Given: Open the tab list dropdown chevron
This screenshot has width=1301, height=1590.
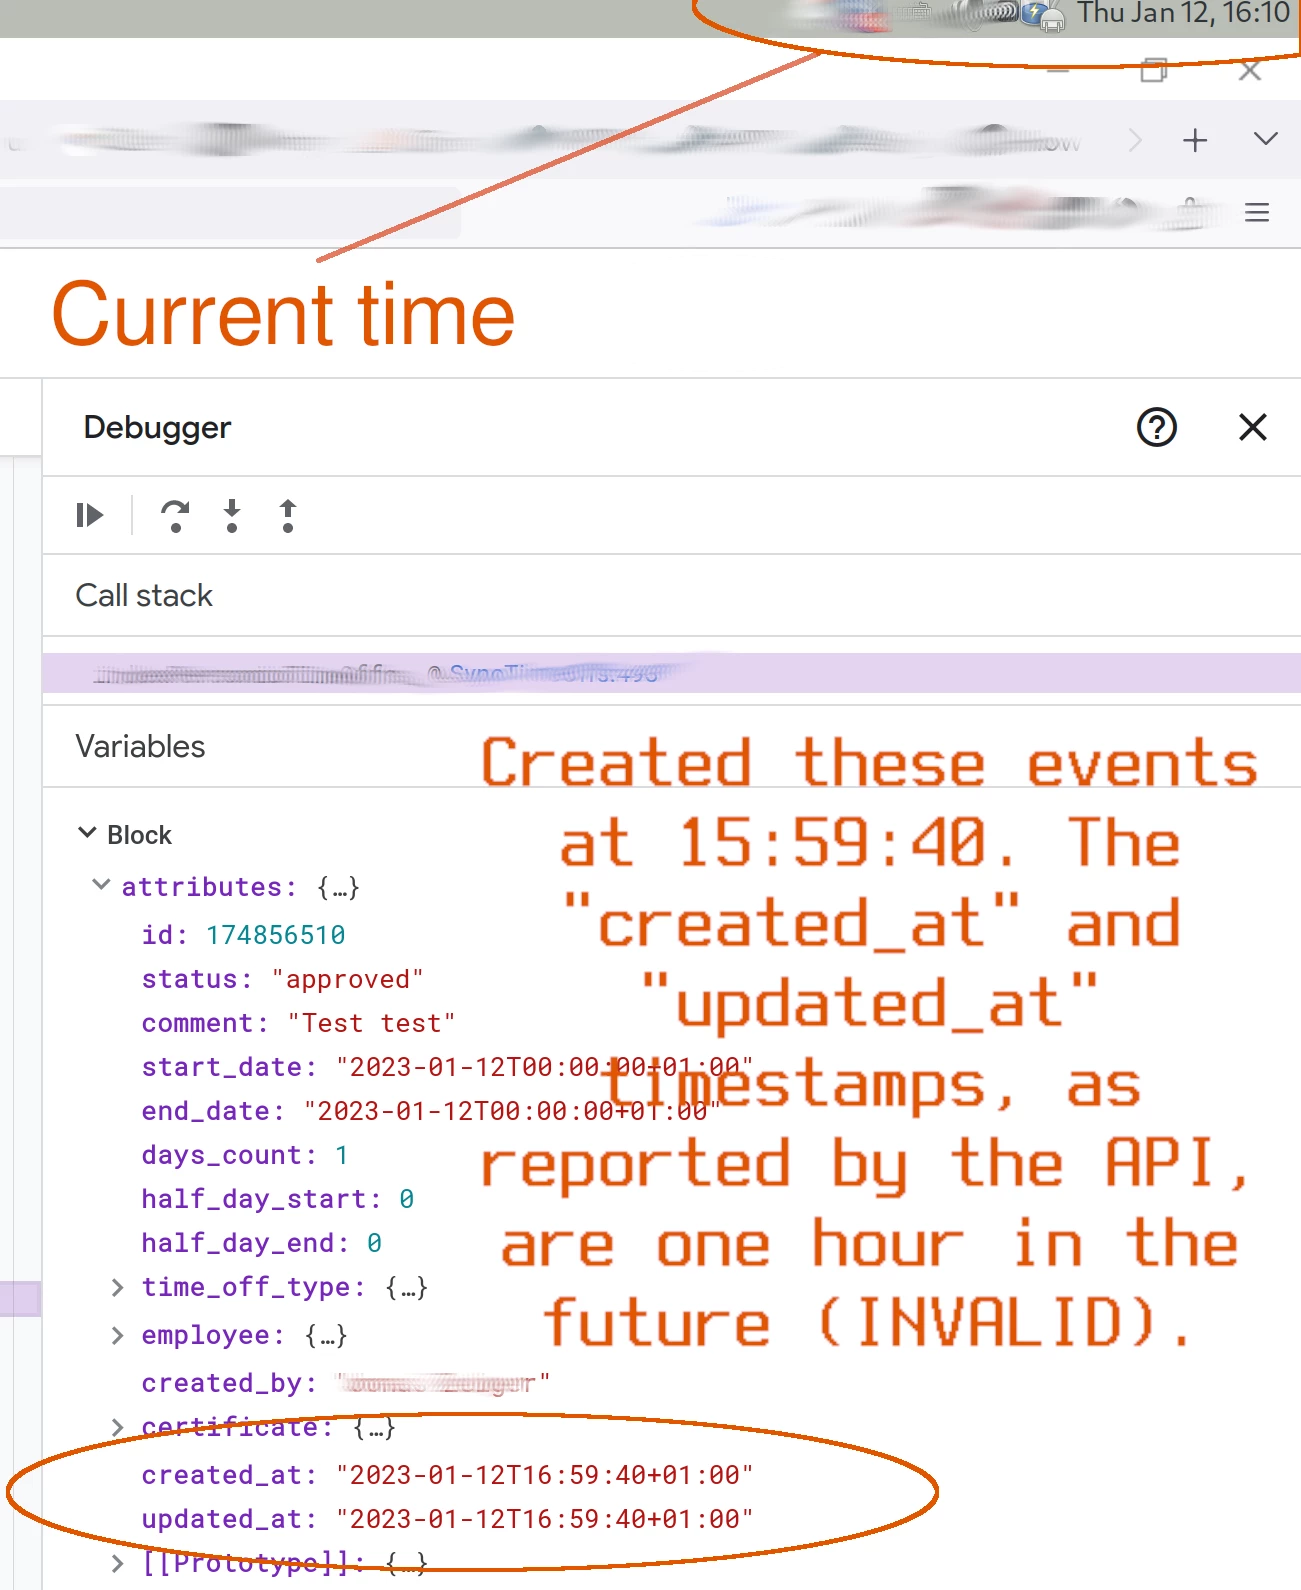Looking at the screenshot, I should click(1266, 139).
